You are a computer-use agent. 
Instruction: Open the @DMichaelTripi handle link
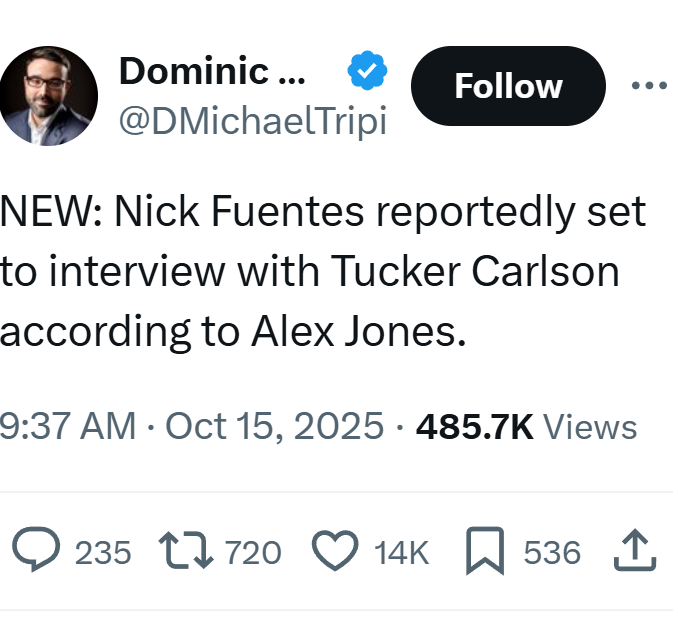click(252, 121)
